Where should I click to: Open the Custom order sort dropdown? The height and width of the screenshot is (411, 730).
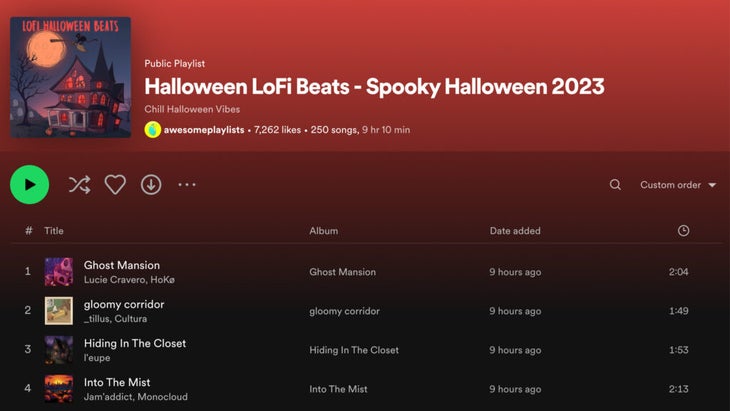point(678,185)
